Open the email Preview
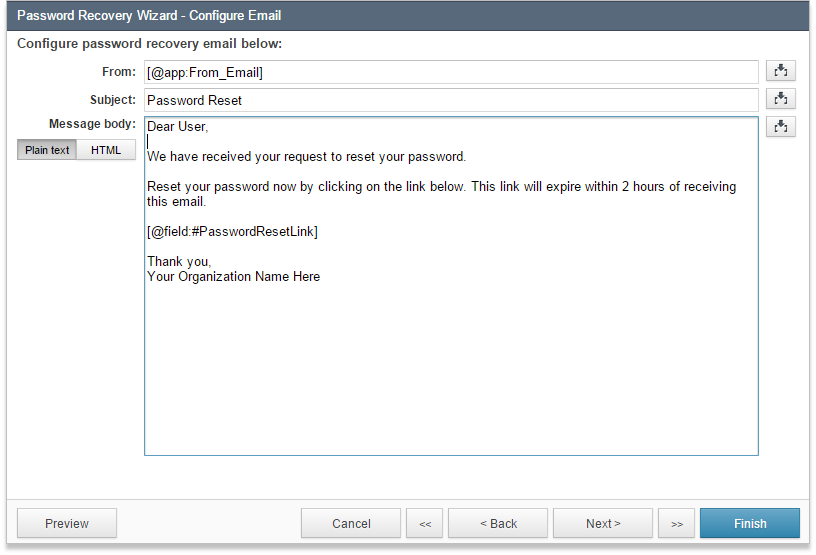The height and width of the screenshot is (555, 816). 67,523
